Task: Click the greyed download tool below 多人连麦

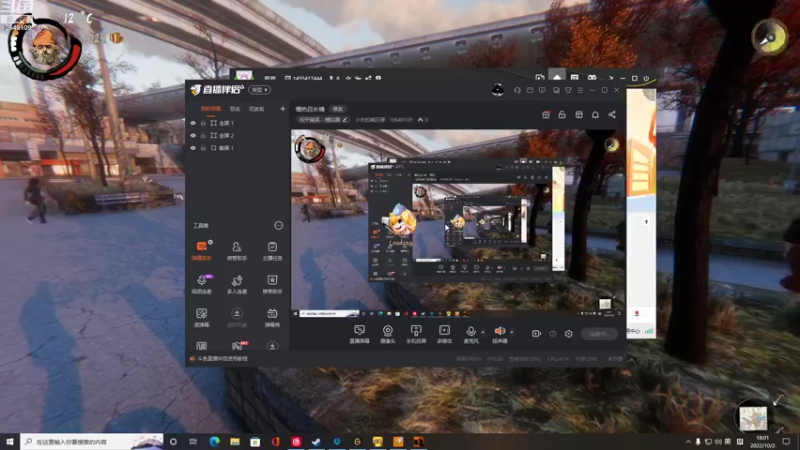Action: pos(237,317)
